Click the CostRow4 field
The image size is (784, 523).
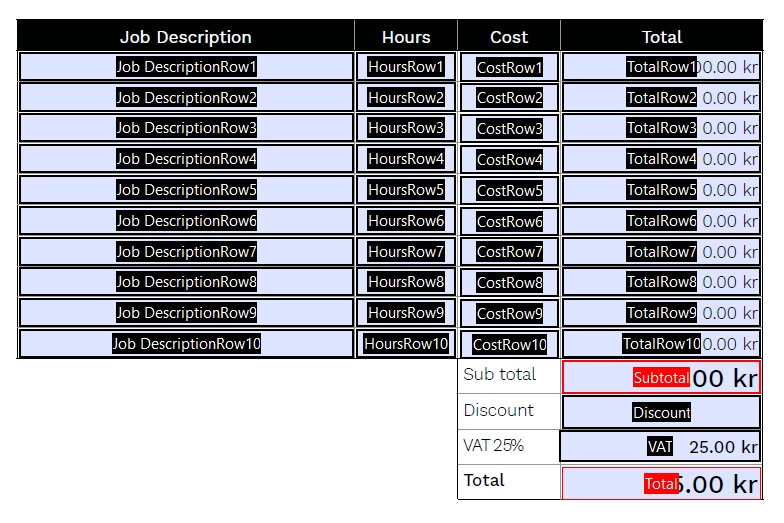pos(509,160)
